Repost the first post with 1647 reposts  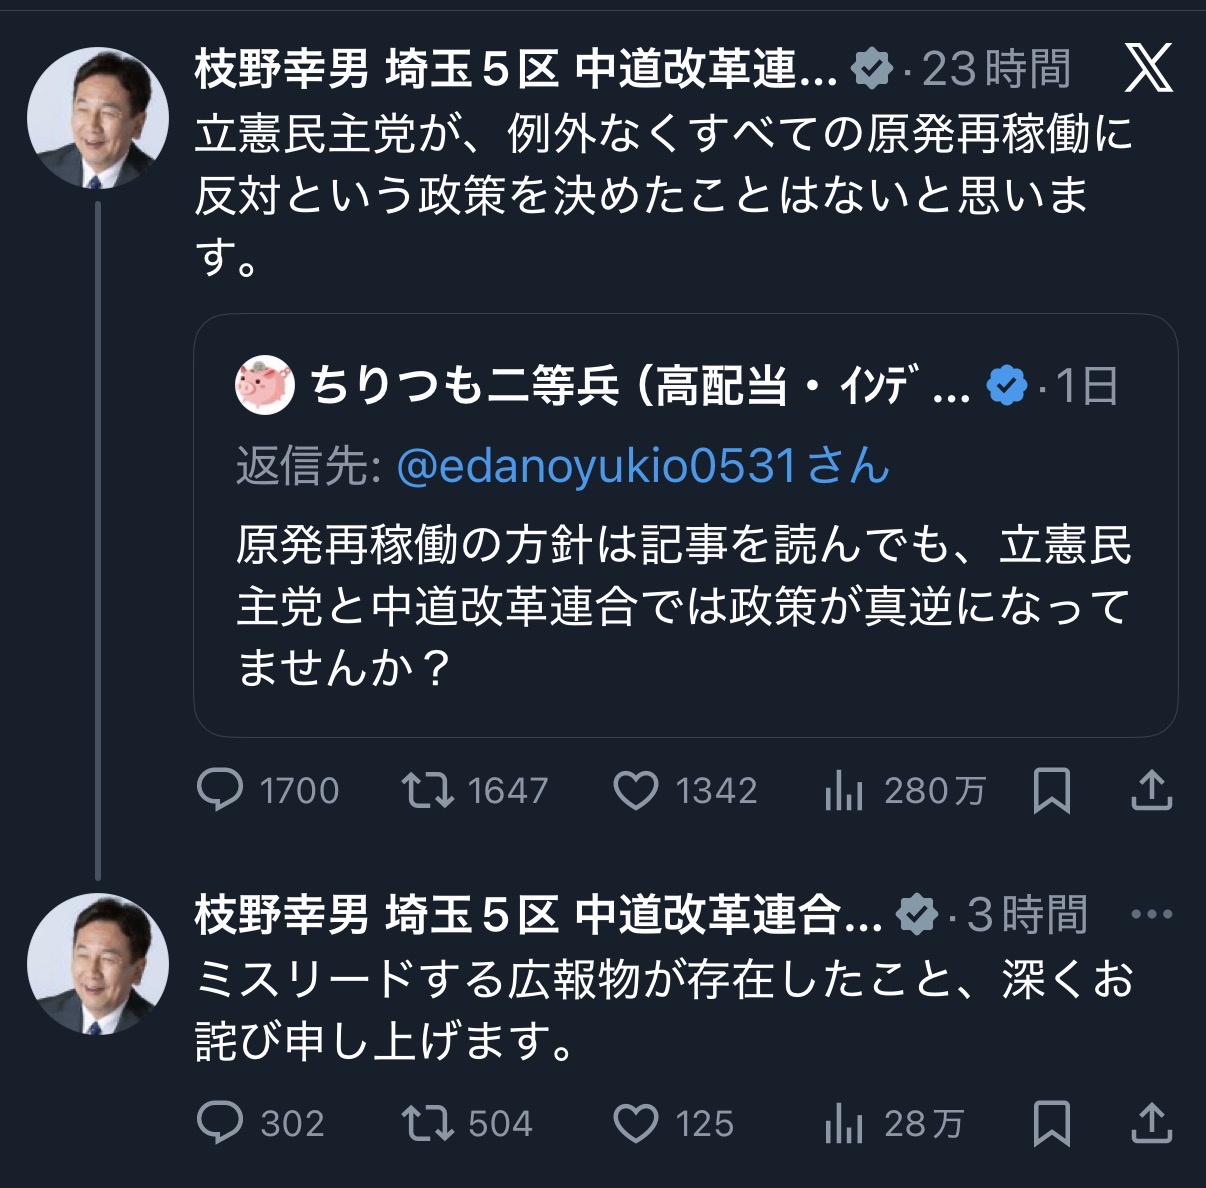pyautogui.click(x=427, y=790)
